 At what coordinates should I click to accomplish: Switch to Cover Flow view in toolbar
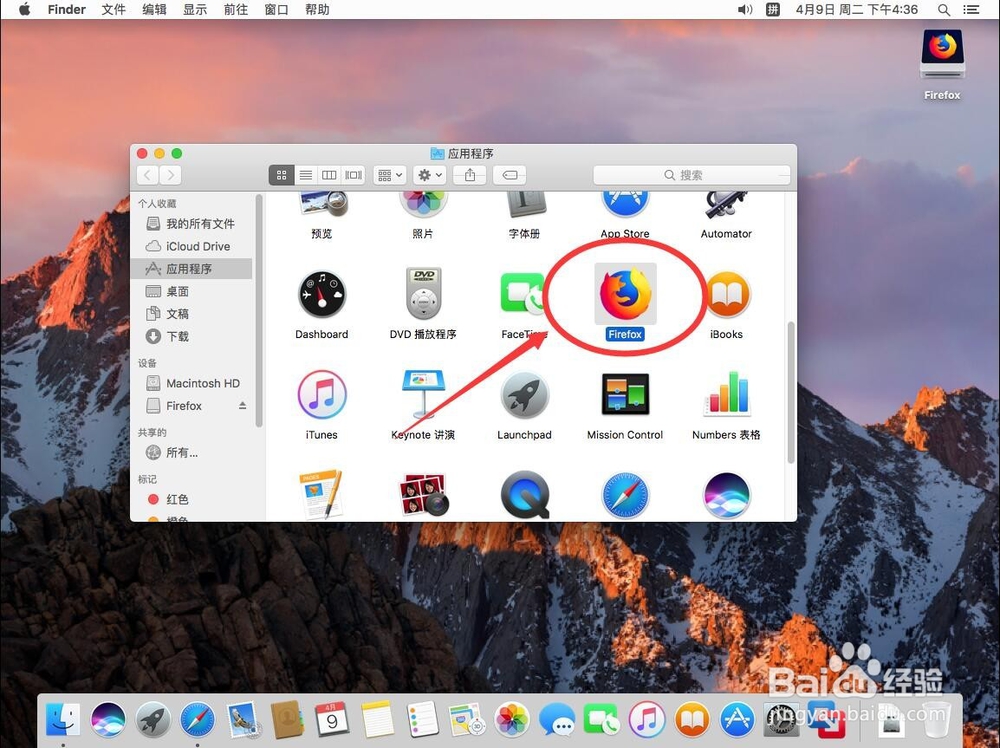click(x=353, y=175)
